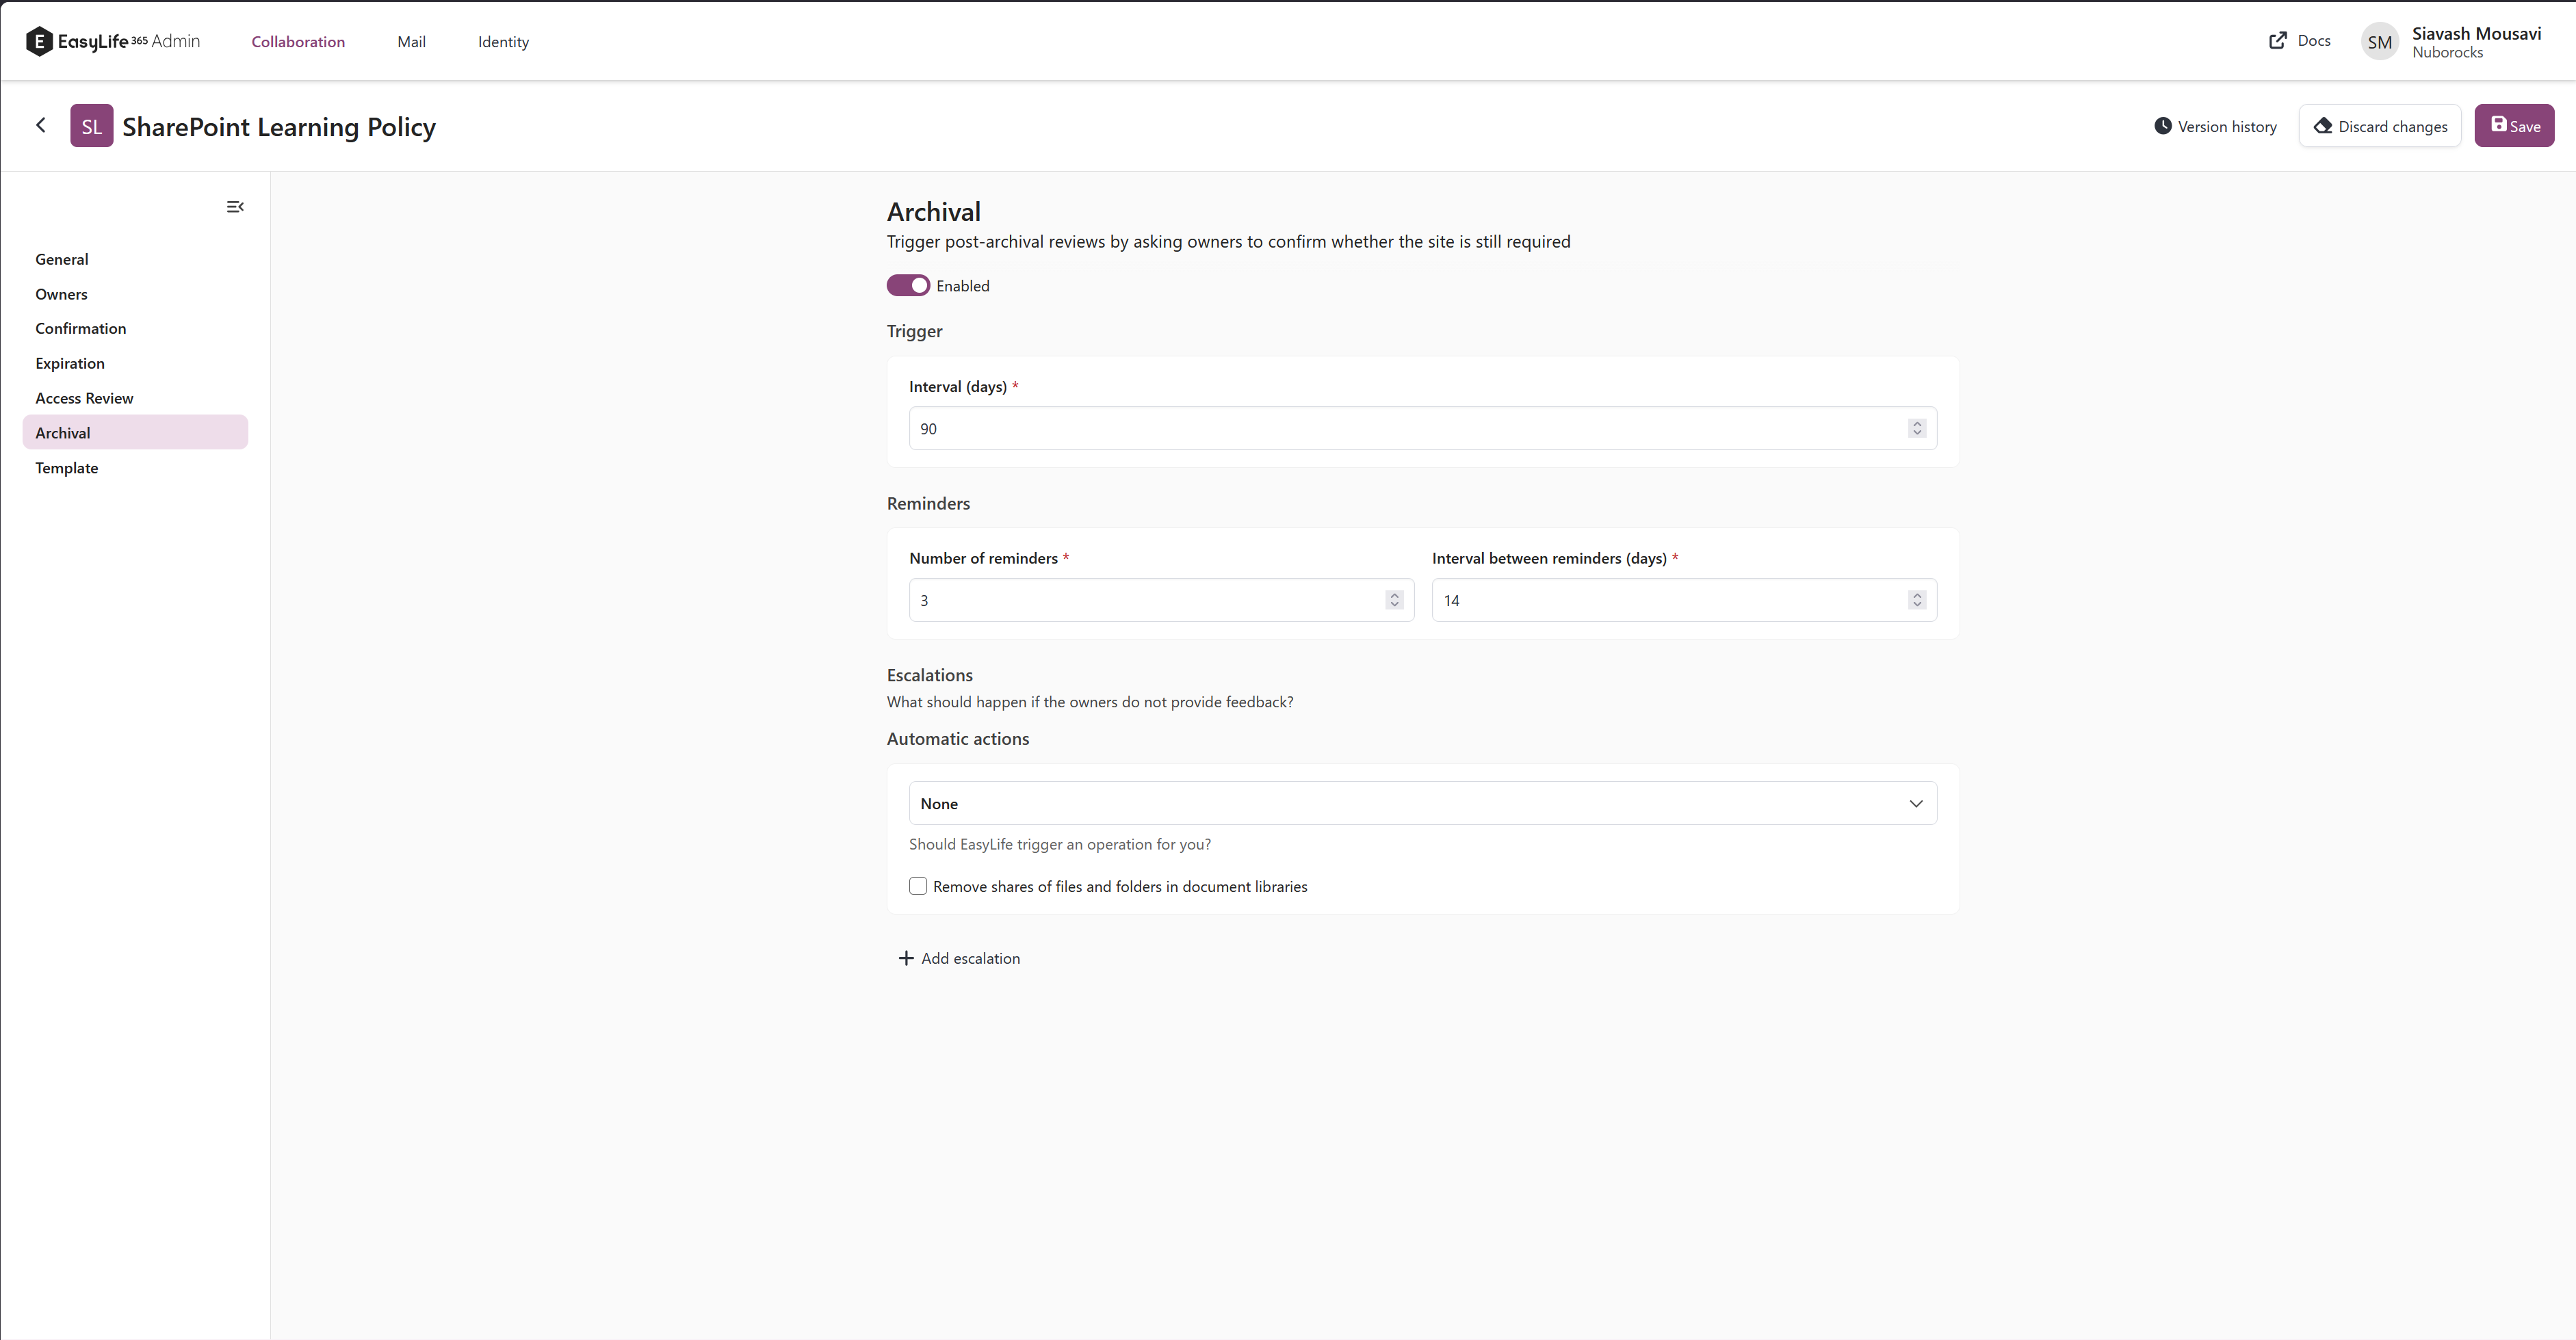Click the SharePoint Learning Policy title
The height and width of the screenshot is (1340, 2576).
point(279,127)
